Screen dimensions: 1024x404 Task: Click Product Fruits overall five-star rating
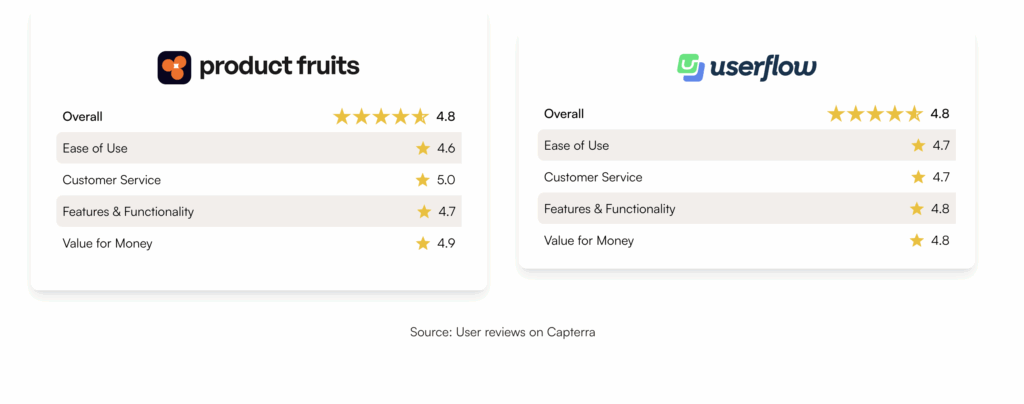[x=381, y=116]
